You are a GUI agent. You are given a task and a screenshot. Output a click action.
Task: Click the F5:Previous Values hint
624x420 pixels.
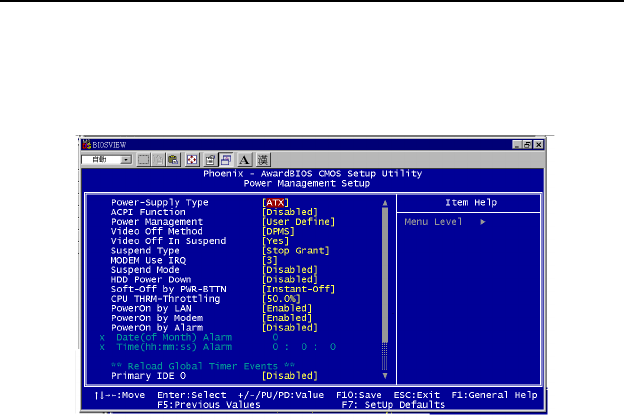coord(209,404)
